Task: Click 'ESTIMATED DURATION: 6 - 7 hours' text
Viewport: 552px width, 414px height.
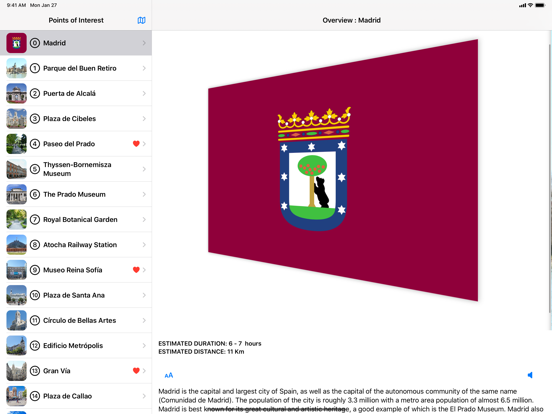Action: click(x=210, y=344)
